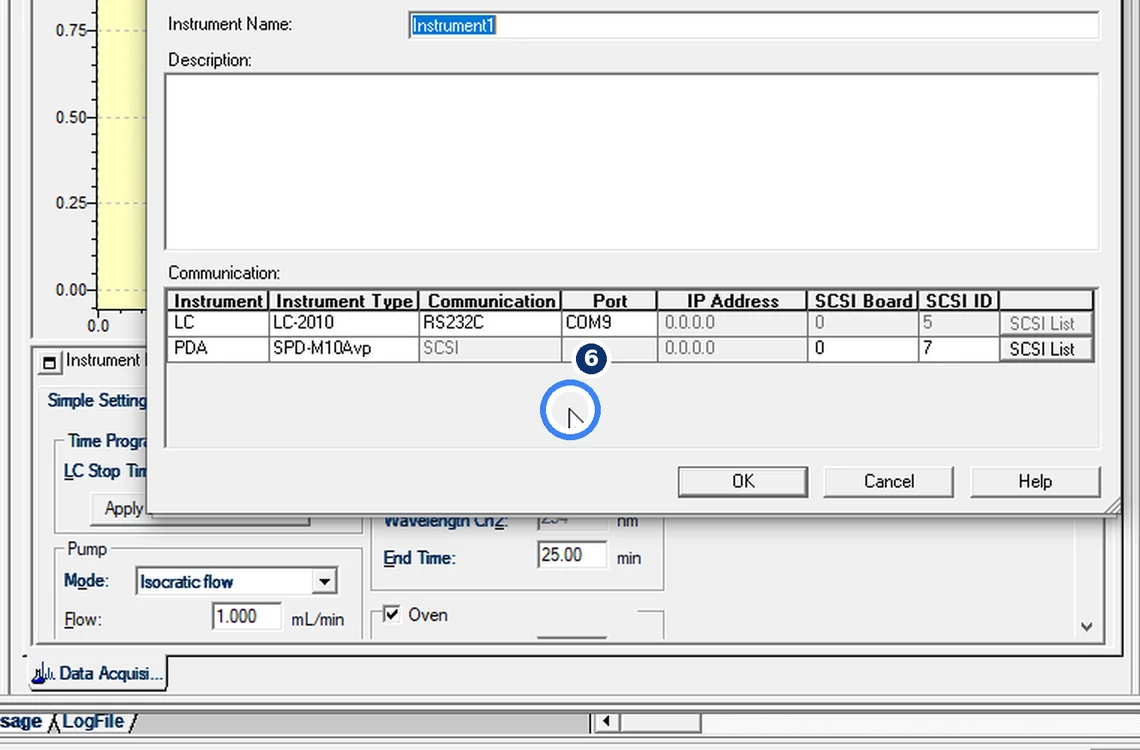The image size is (1140, 750).
Task: Click the Flow value field
Action: point(246,617)
